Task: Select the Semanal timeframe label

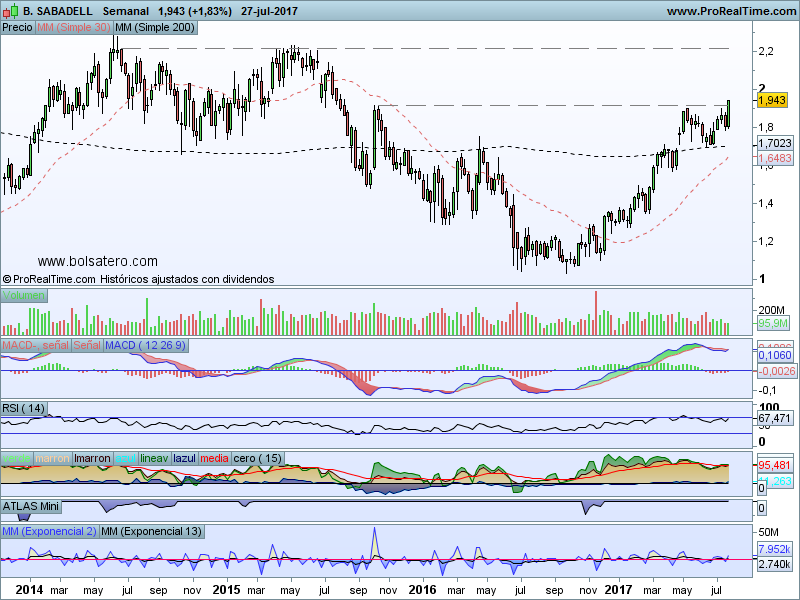Action: pyautogui.click(x=126, y=11)
